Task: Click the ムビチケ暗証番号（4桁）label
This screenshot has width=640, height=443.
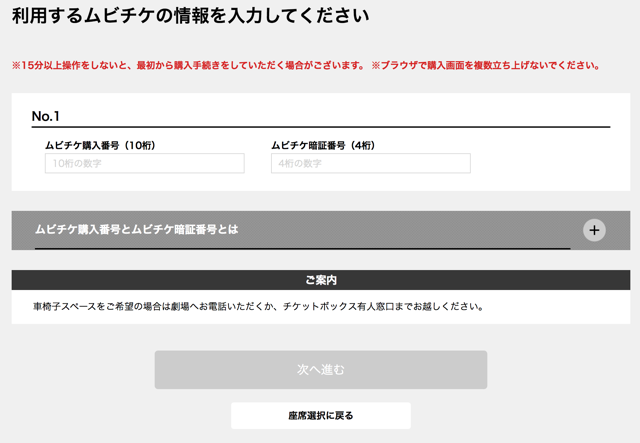Action: (323, 145)
